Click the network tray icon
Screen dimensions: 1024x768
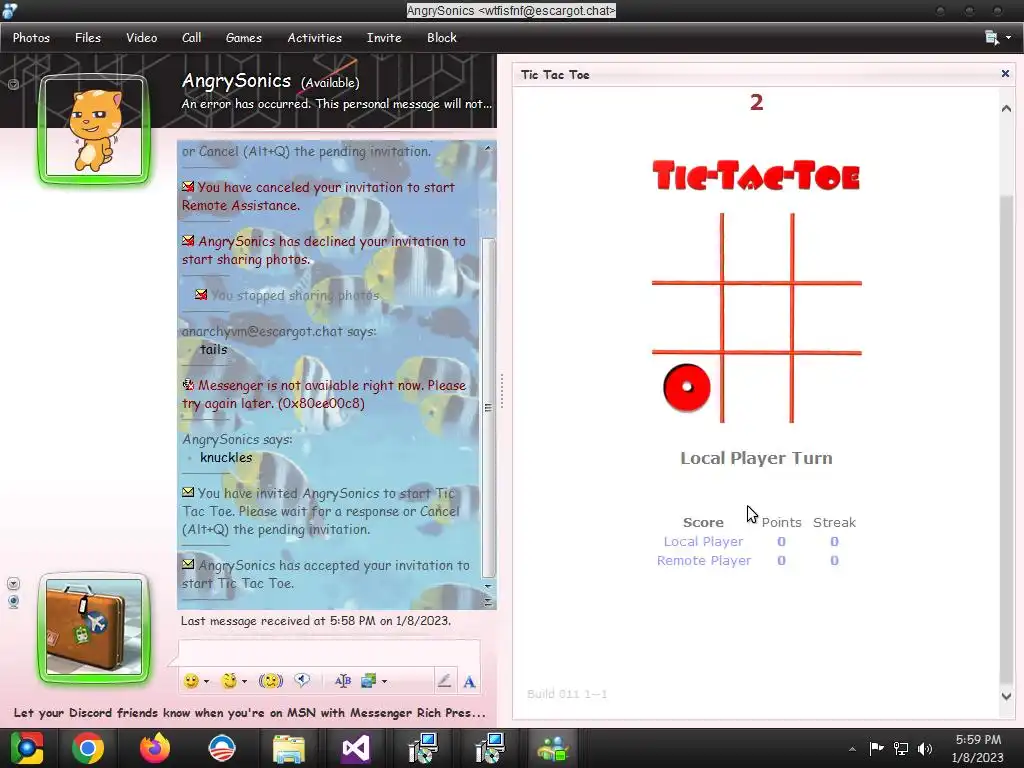tap(901, 749)
